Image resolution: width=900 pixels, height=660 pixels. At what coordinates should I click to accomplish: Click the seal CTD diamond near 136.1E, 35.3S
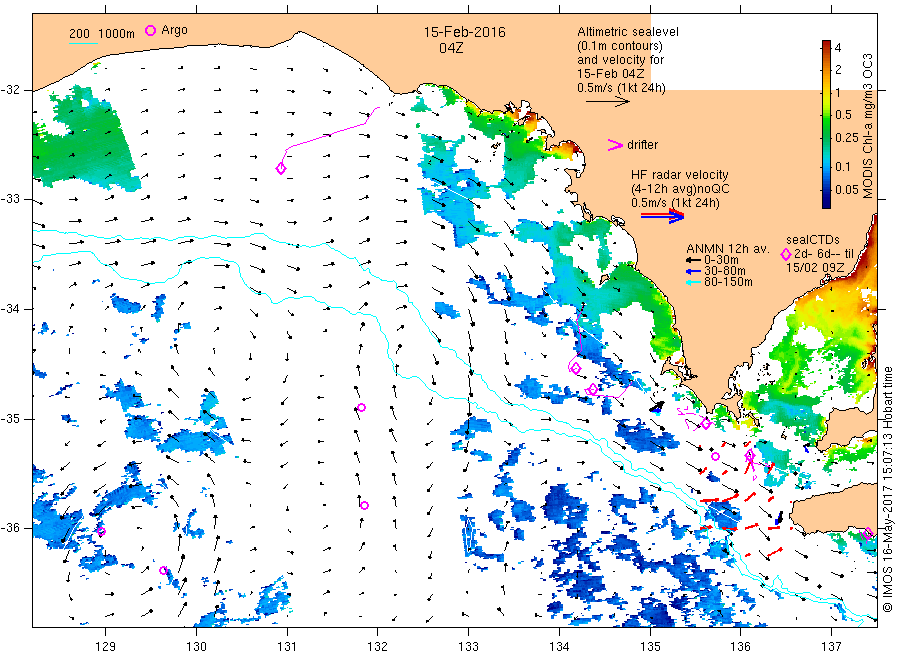(x=750, y=456)
